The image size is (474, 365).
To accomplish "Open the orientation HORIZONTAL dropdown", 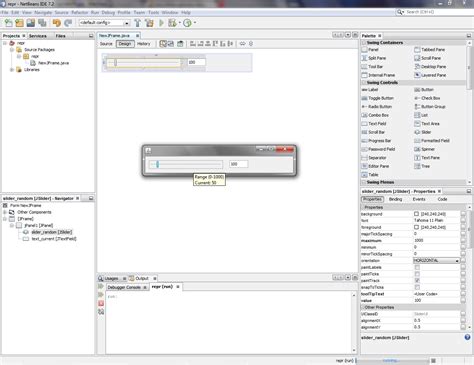I will (x=436, y=261).
